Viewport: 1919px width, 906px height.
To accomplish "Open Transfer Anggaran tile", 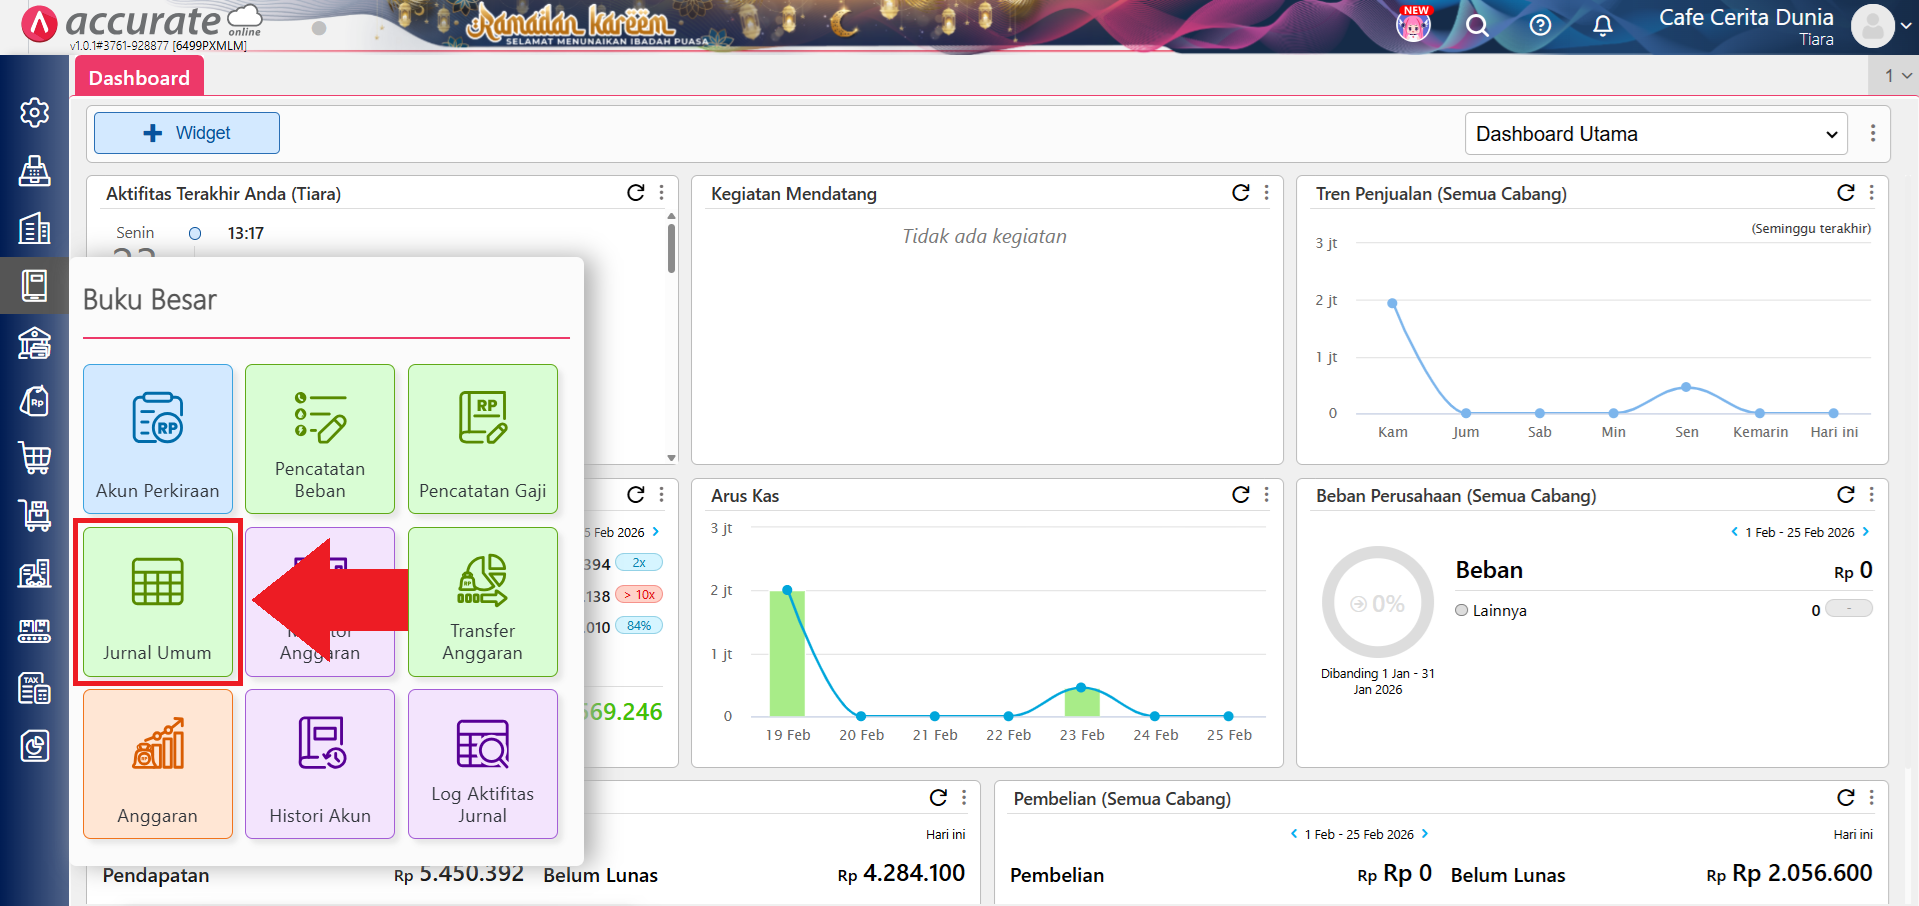I will (482, 602).
